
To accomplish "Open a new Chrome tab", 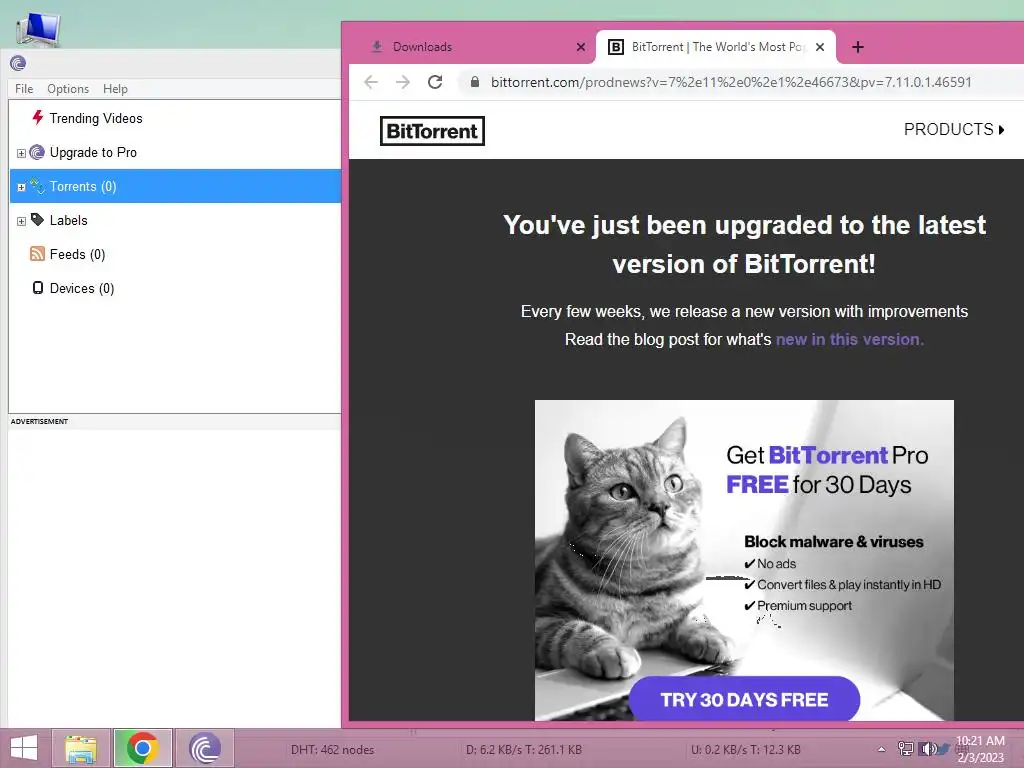I will tap(858, 47).
